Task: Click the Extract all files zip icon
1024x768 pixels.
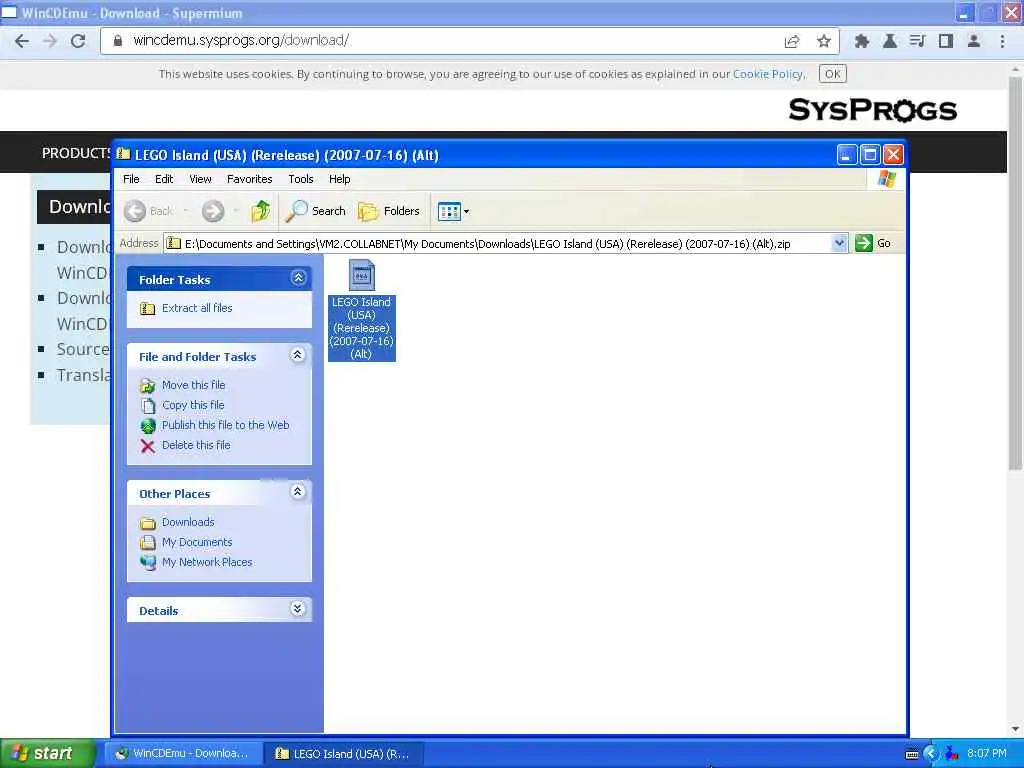Action: (148, 308)
